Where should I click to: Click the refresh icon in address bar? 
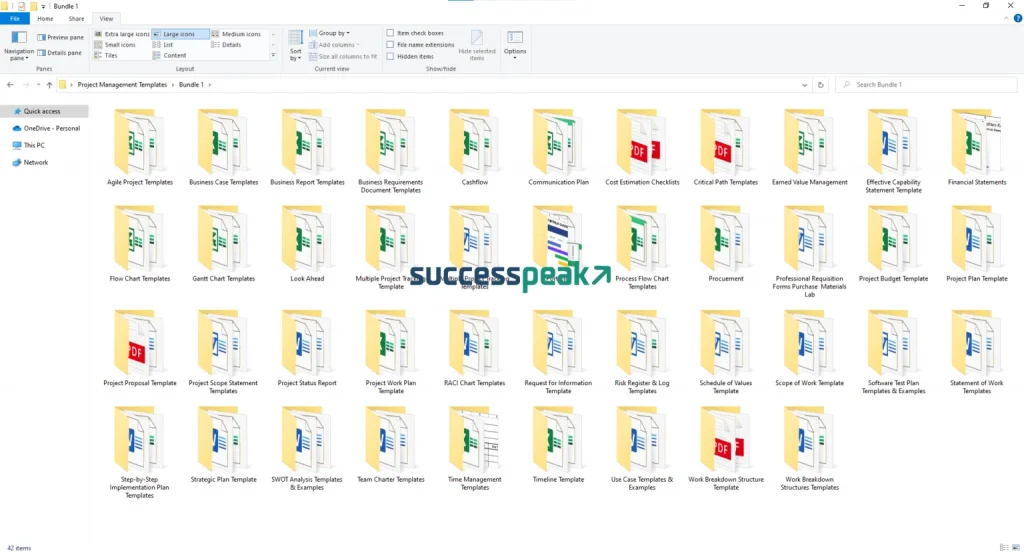point(823,85)
